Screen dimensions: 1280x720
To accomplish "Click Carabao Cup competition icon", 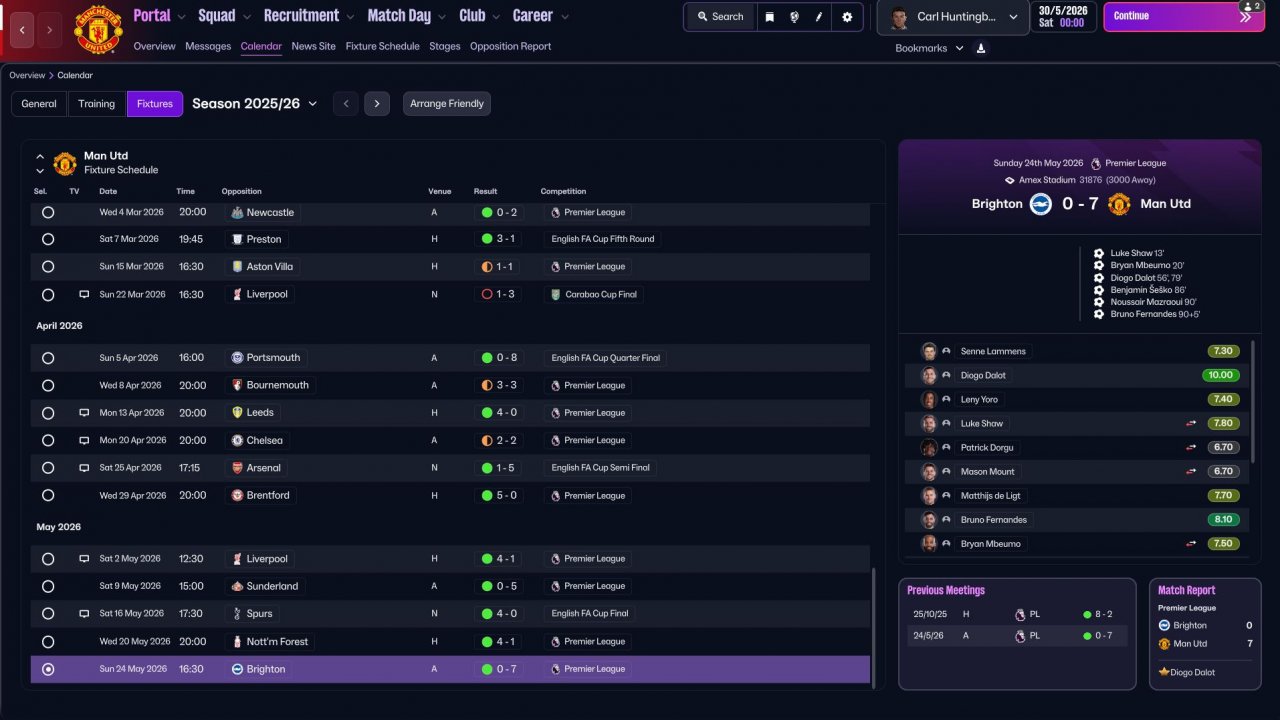I will coord(556,295).
